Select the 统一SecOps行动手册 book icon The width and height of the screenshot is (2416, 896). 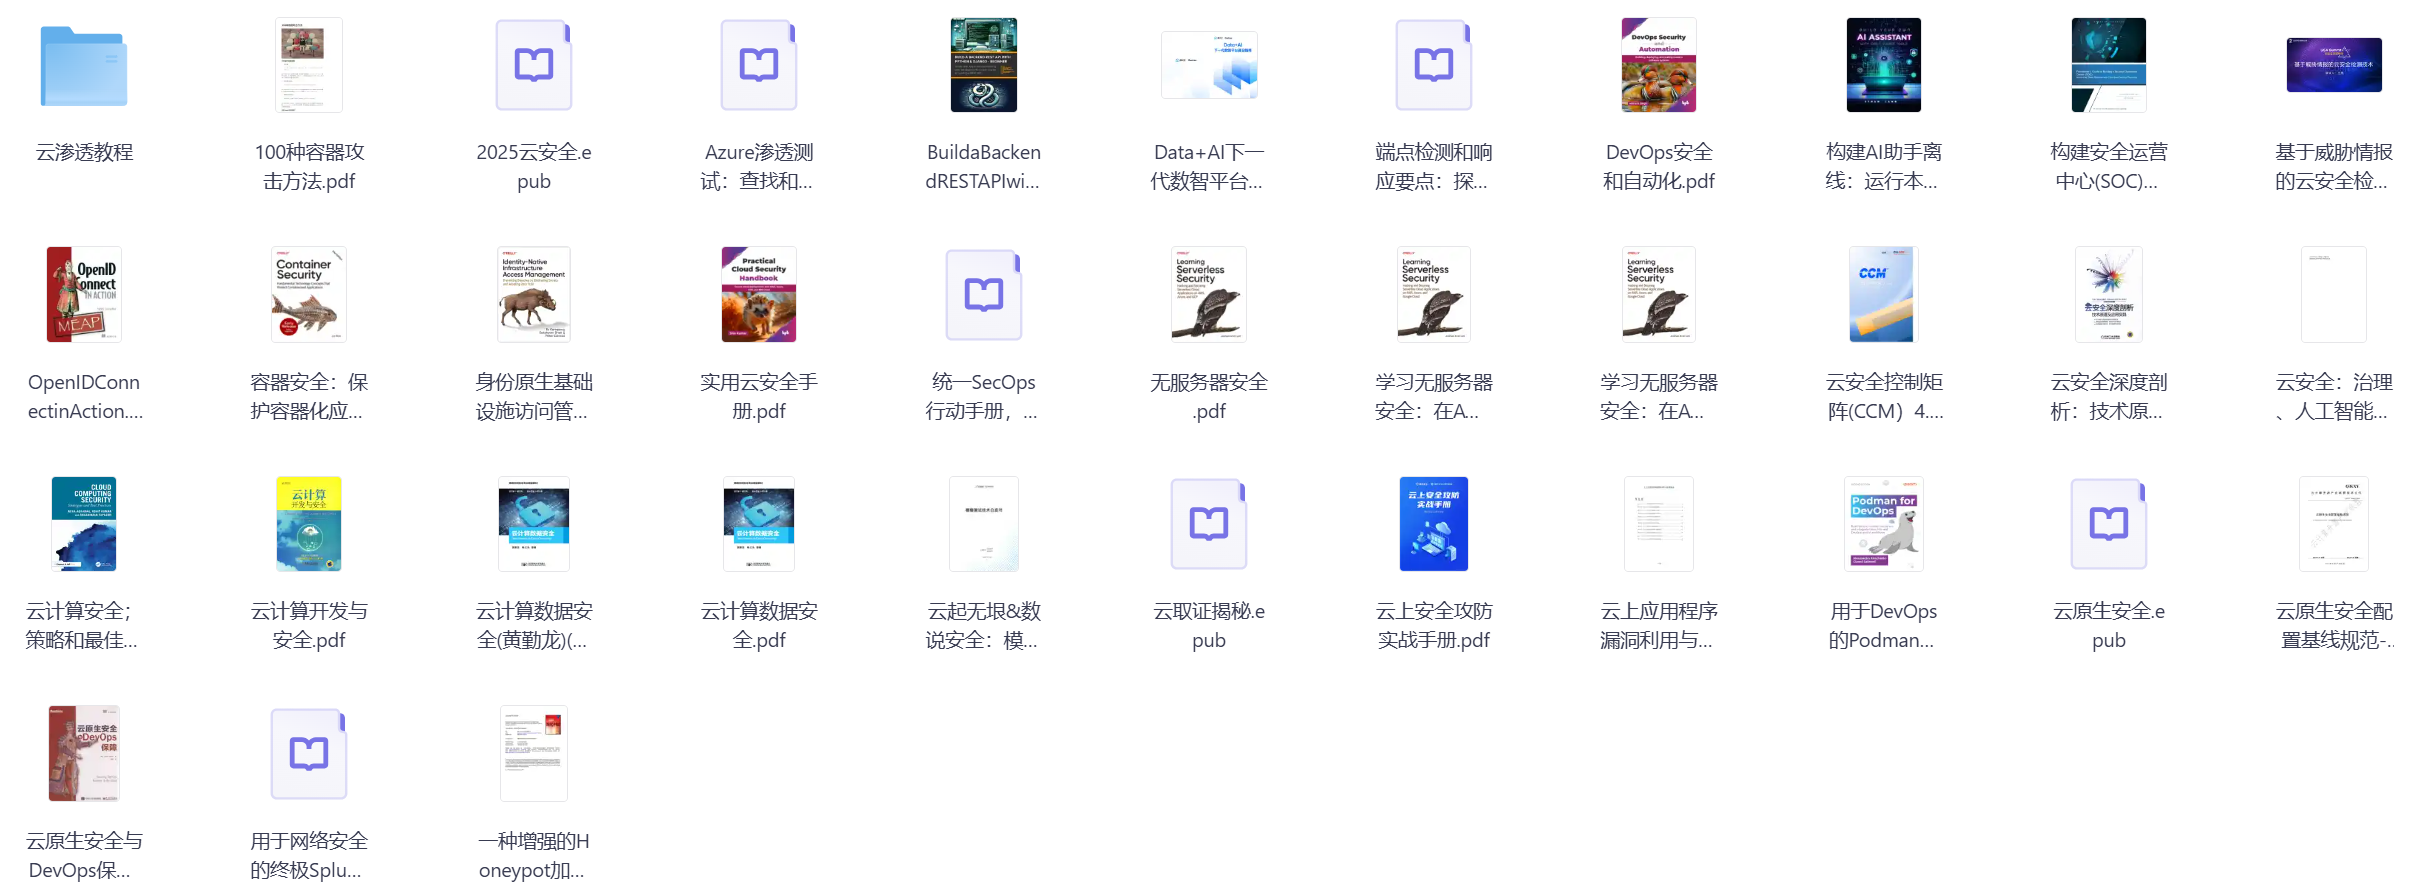[x=984, y=294]
